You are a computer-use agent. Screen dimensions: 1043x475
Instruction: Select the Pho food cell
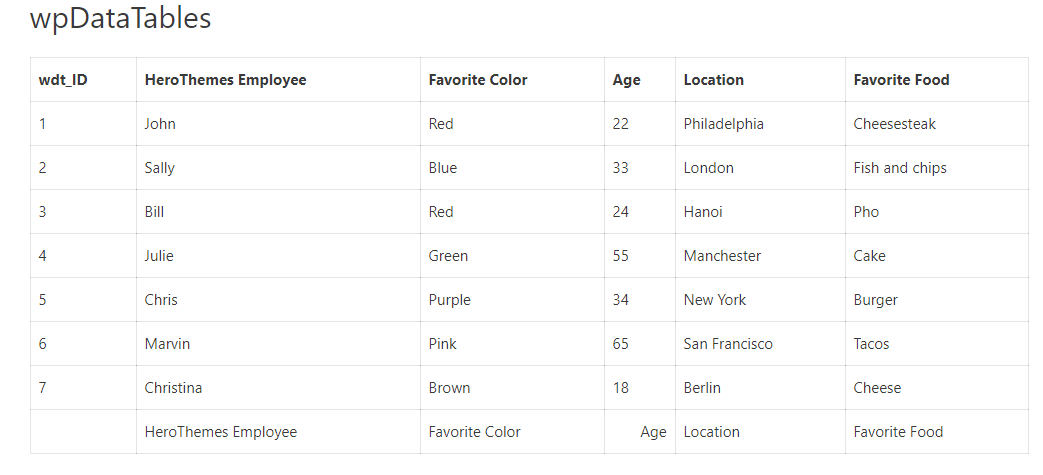point(866,212)
